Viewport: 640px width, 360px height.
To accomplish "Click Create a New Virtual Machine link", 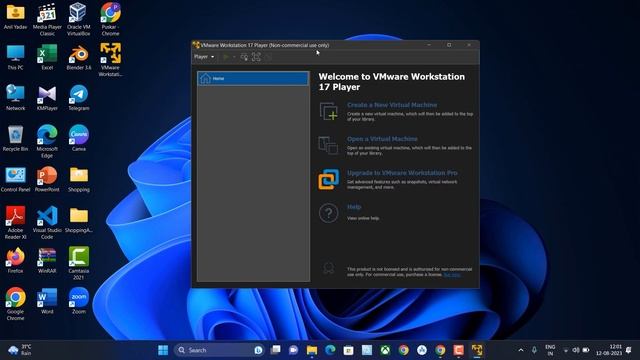I will tap(392, 105).
